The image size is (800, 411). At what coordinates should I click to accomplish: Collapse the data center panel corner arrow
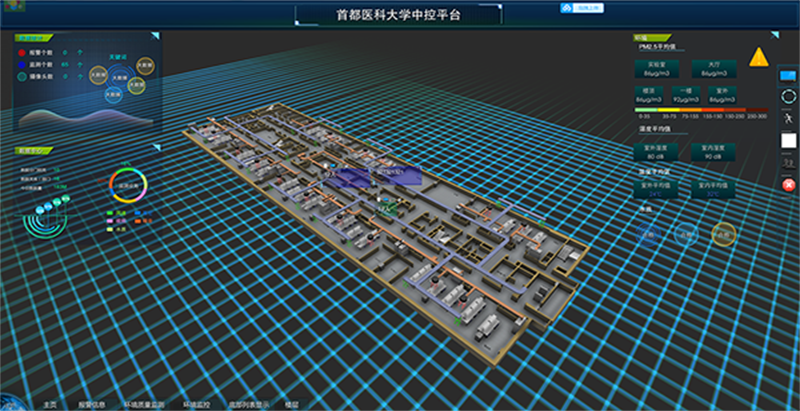point(156,148)
